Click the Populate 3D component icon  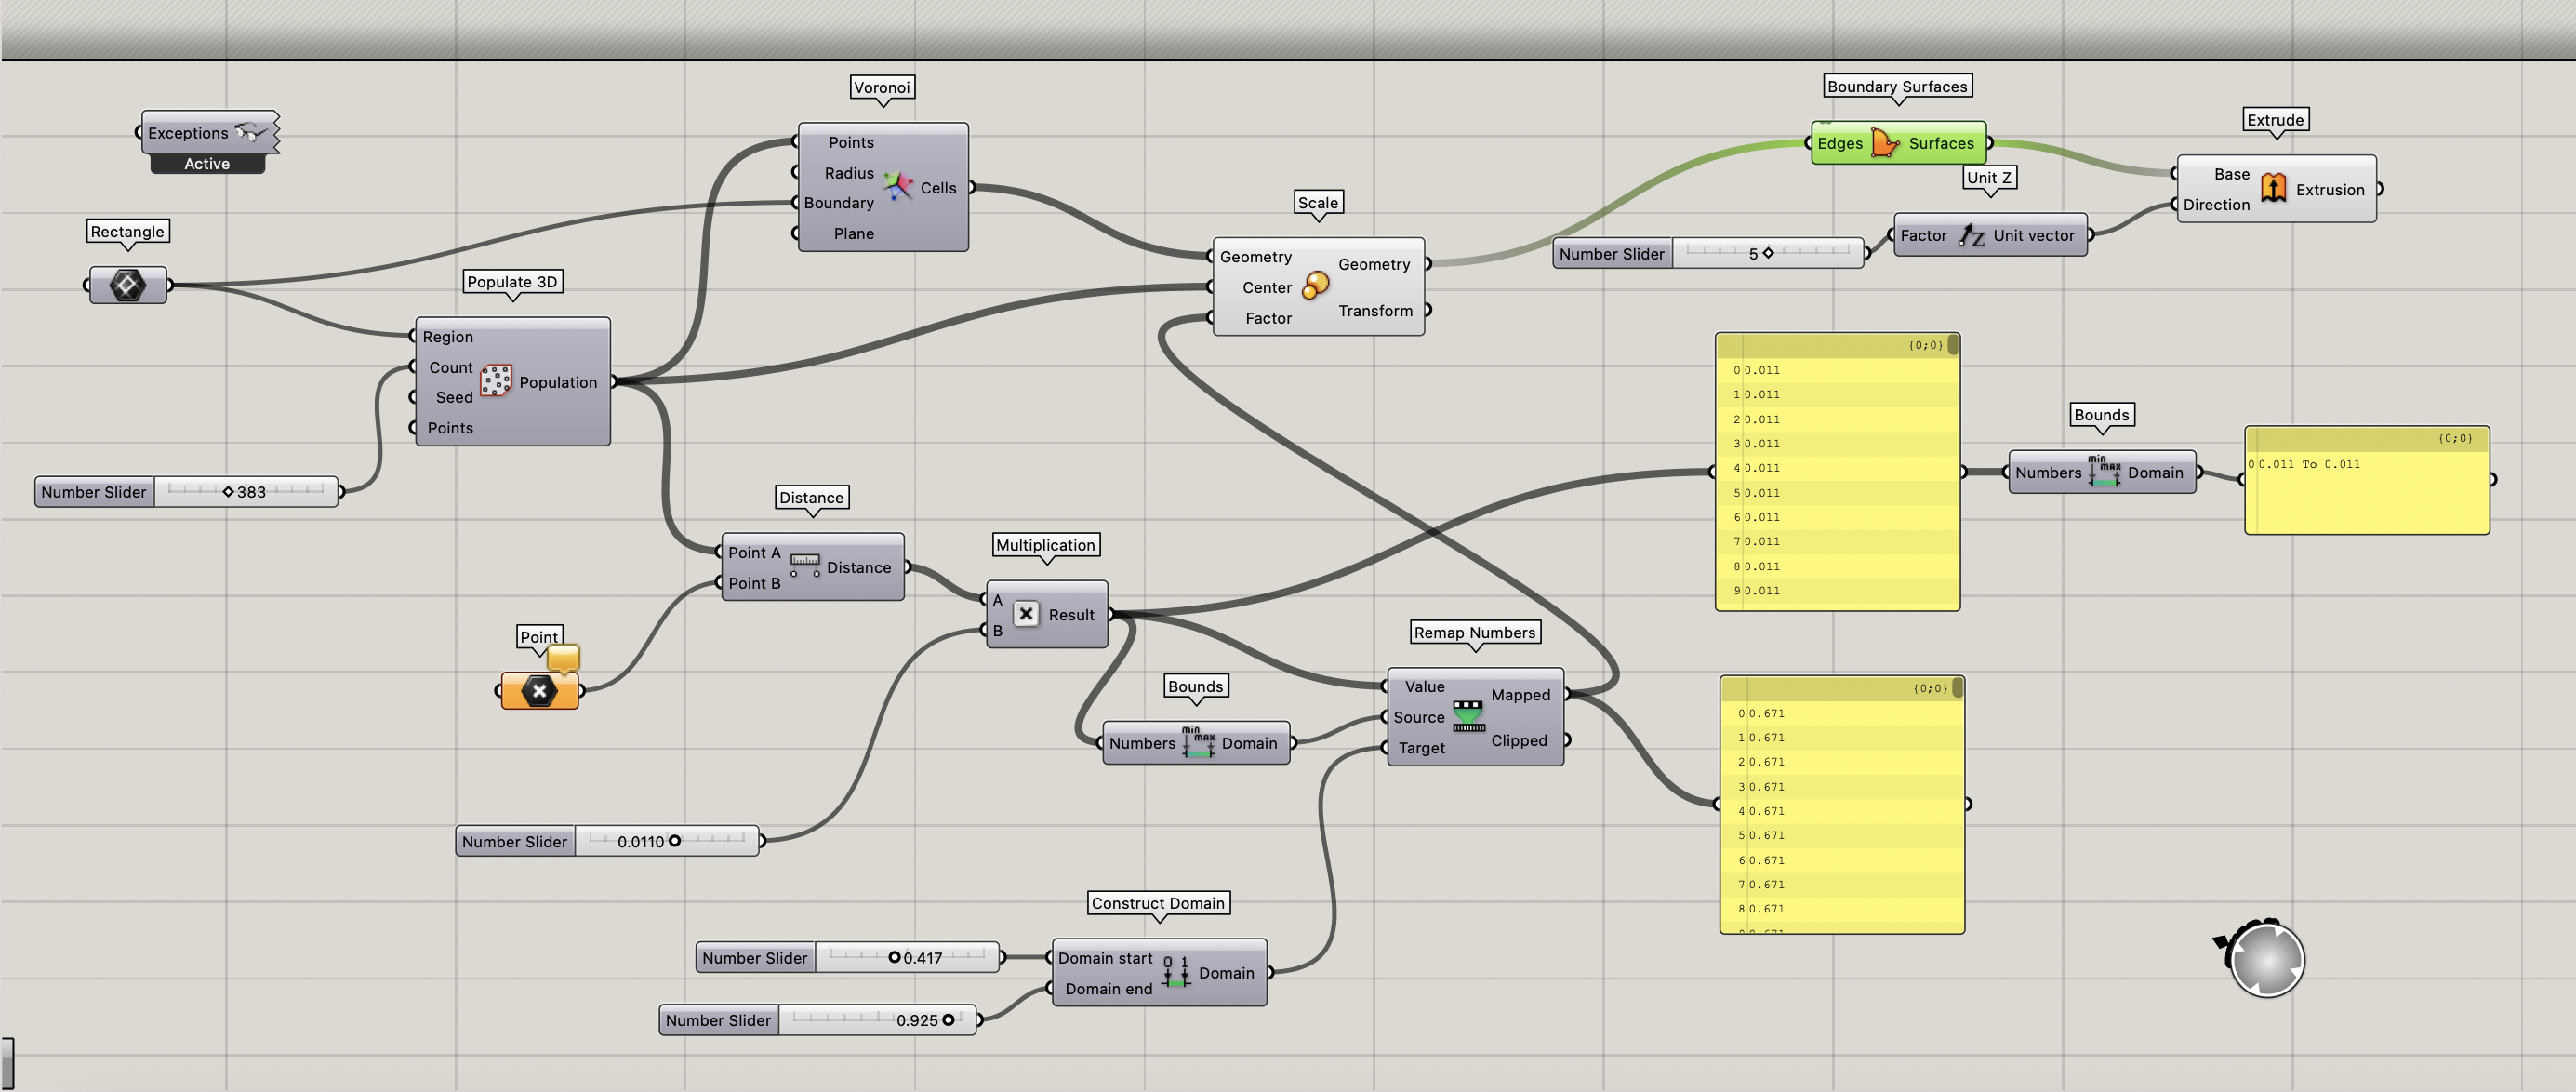coord(496,381)
